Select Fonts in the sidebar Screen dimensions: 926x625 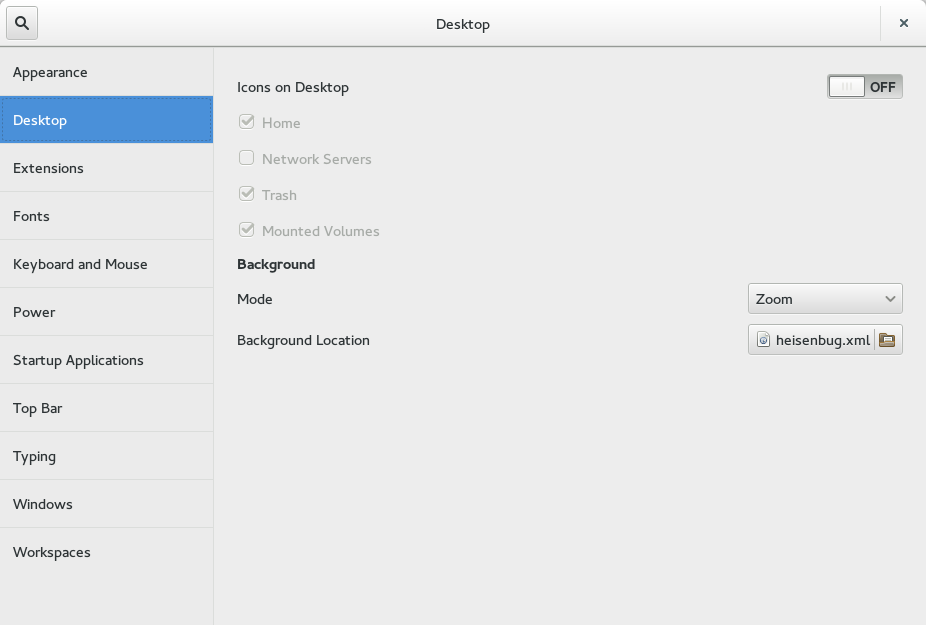[x=106, y=216]
